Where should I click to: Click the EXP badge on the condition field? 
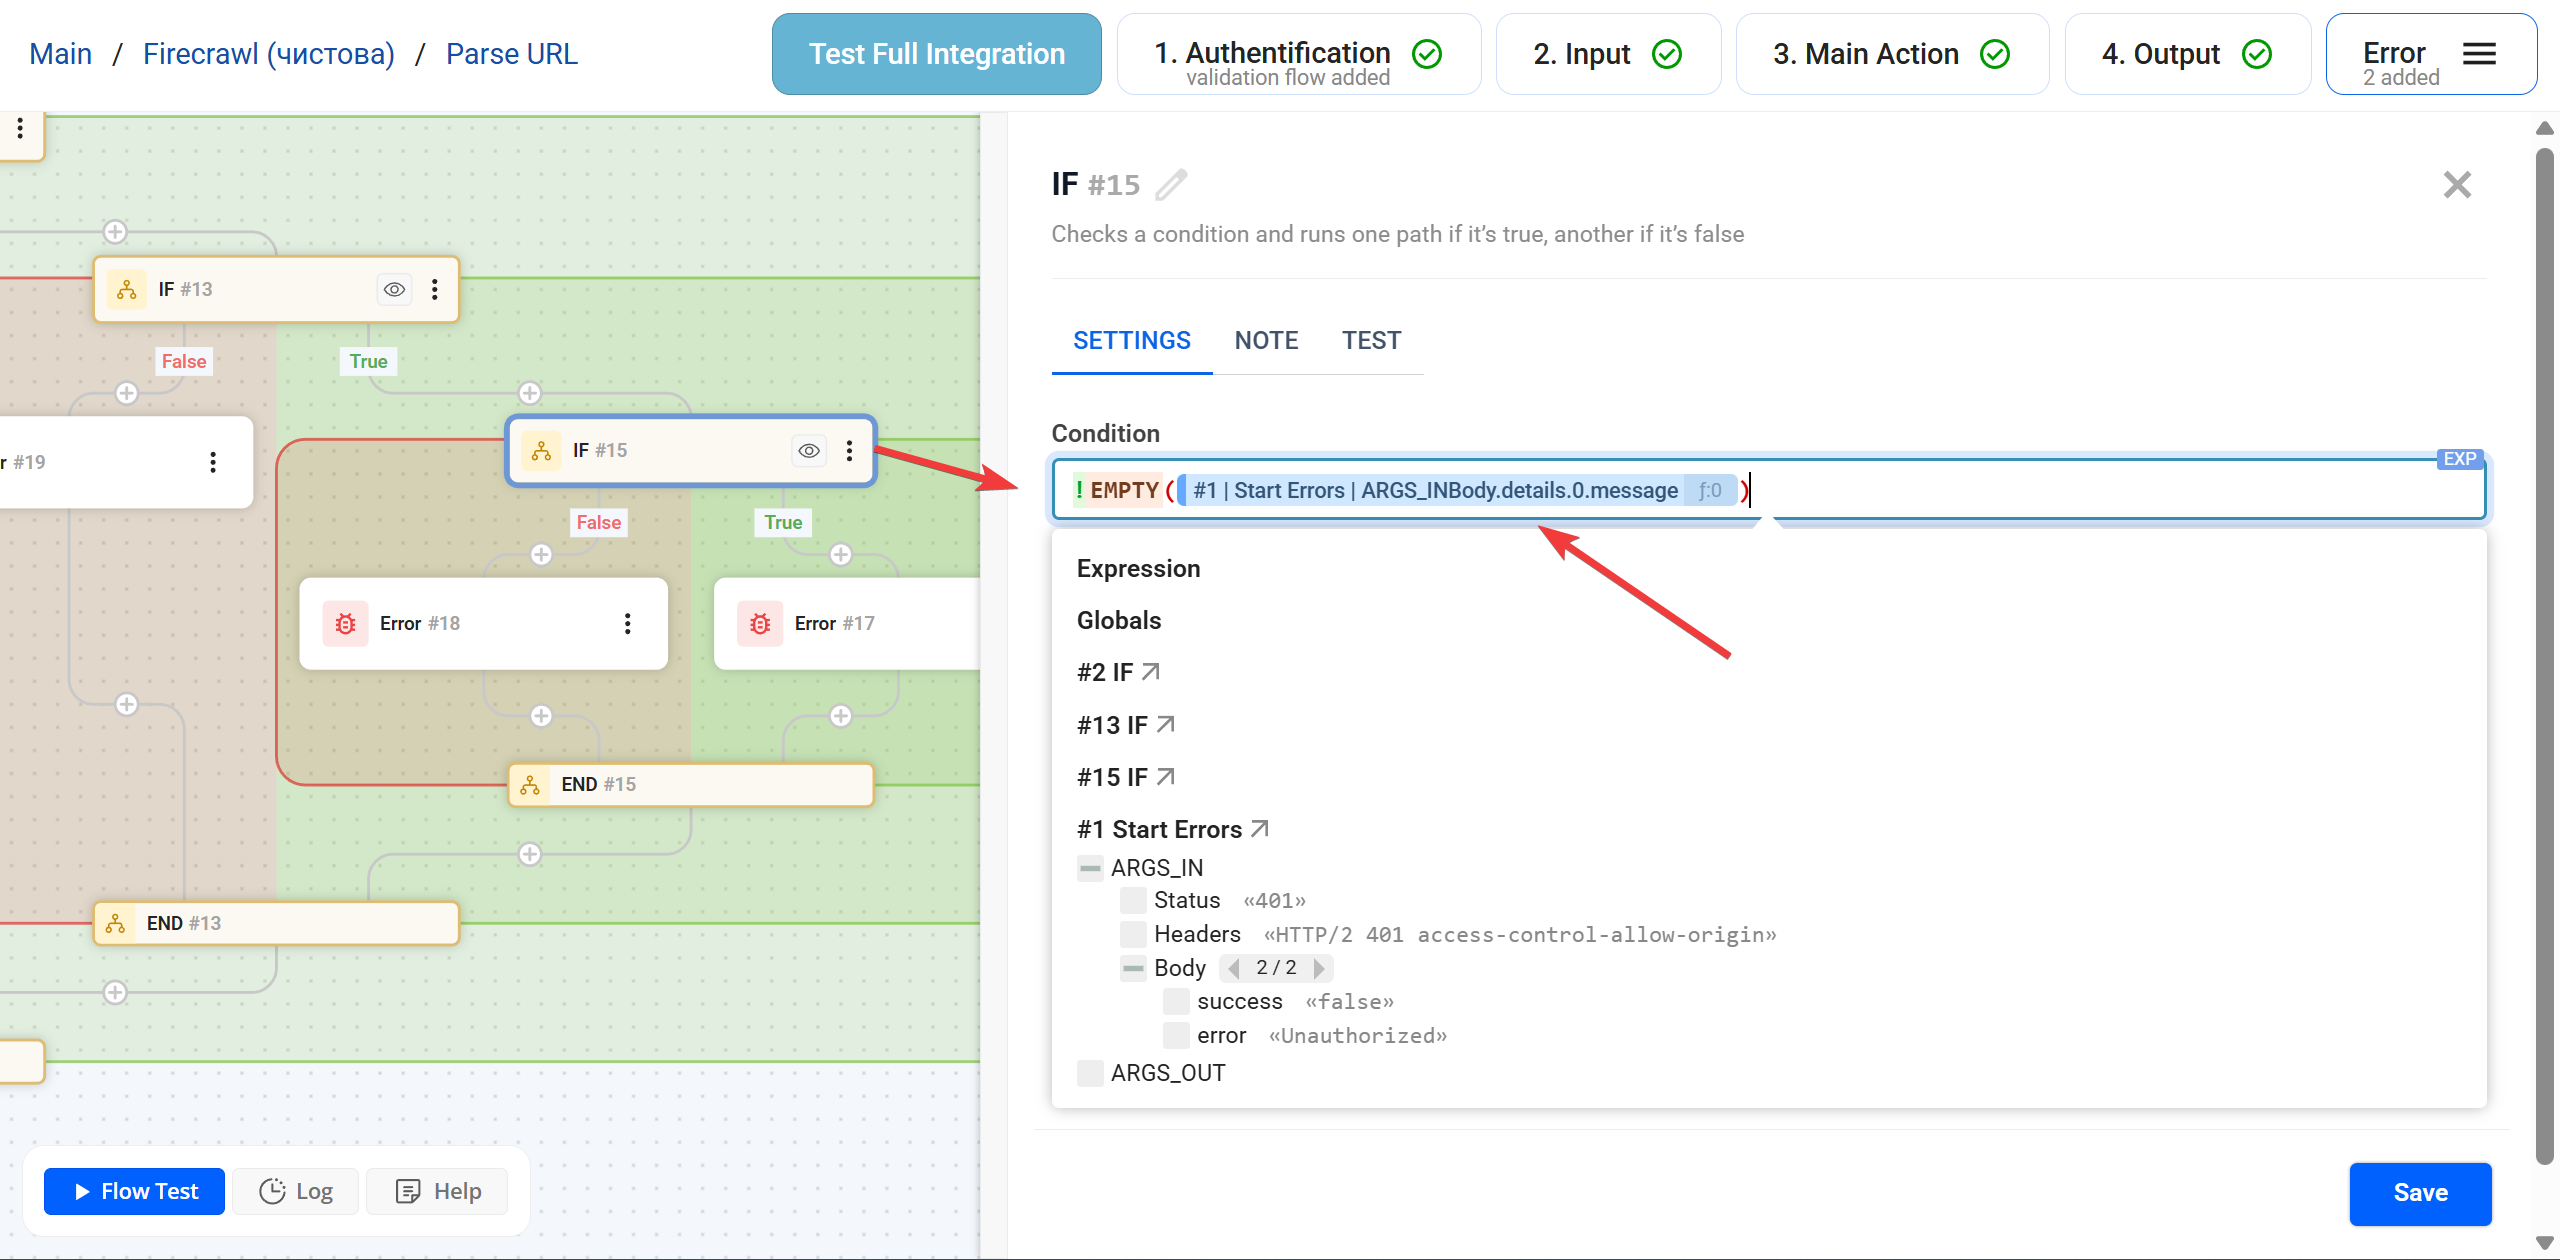point(2459,459)
